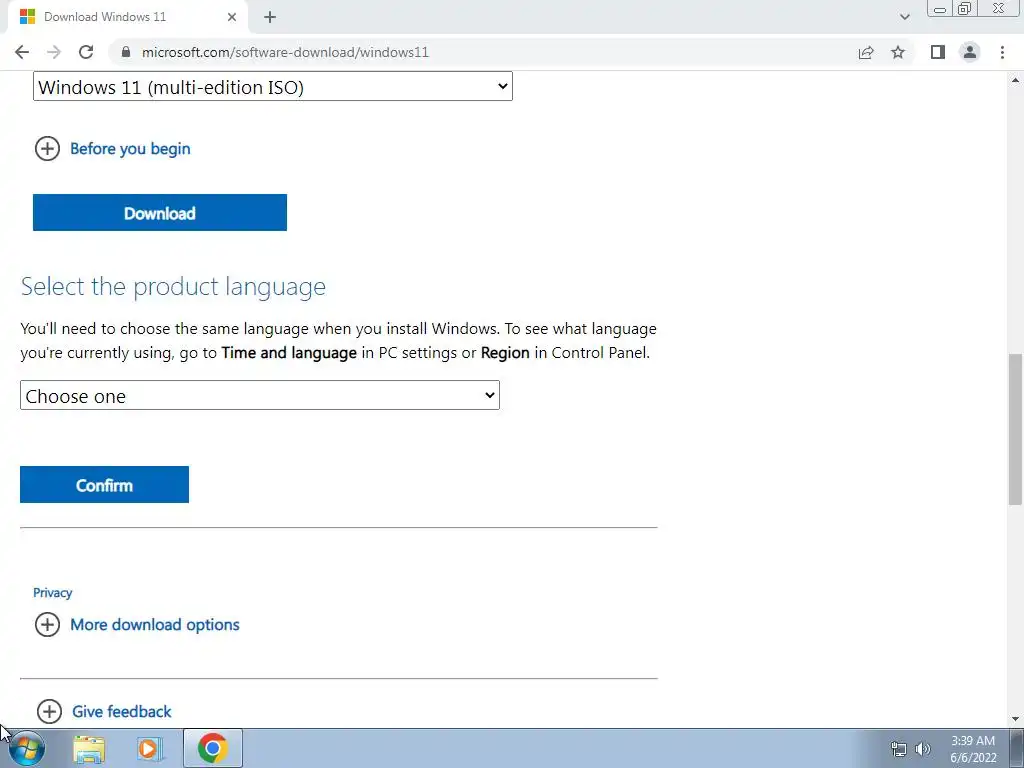Click the scrollbar up arrow
1024x768 pixels.
(x=1015, y=80)
